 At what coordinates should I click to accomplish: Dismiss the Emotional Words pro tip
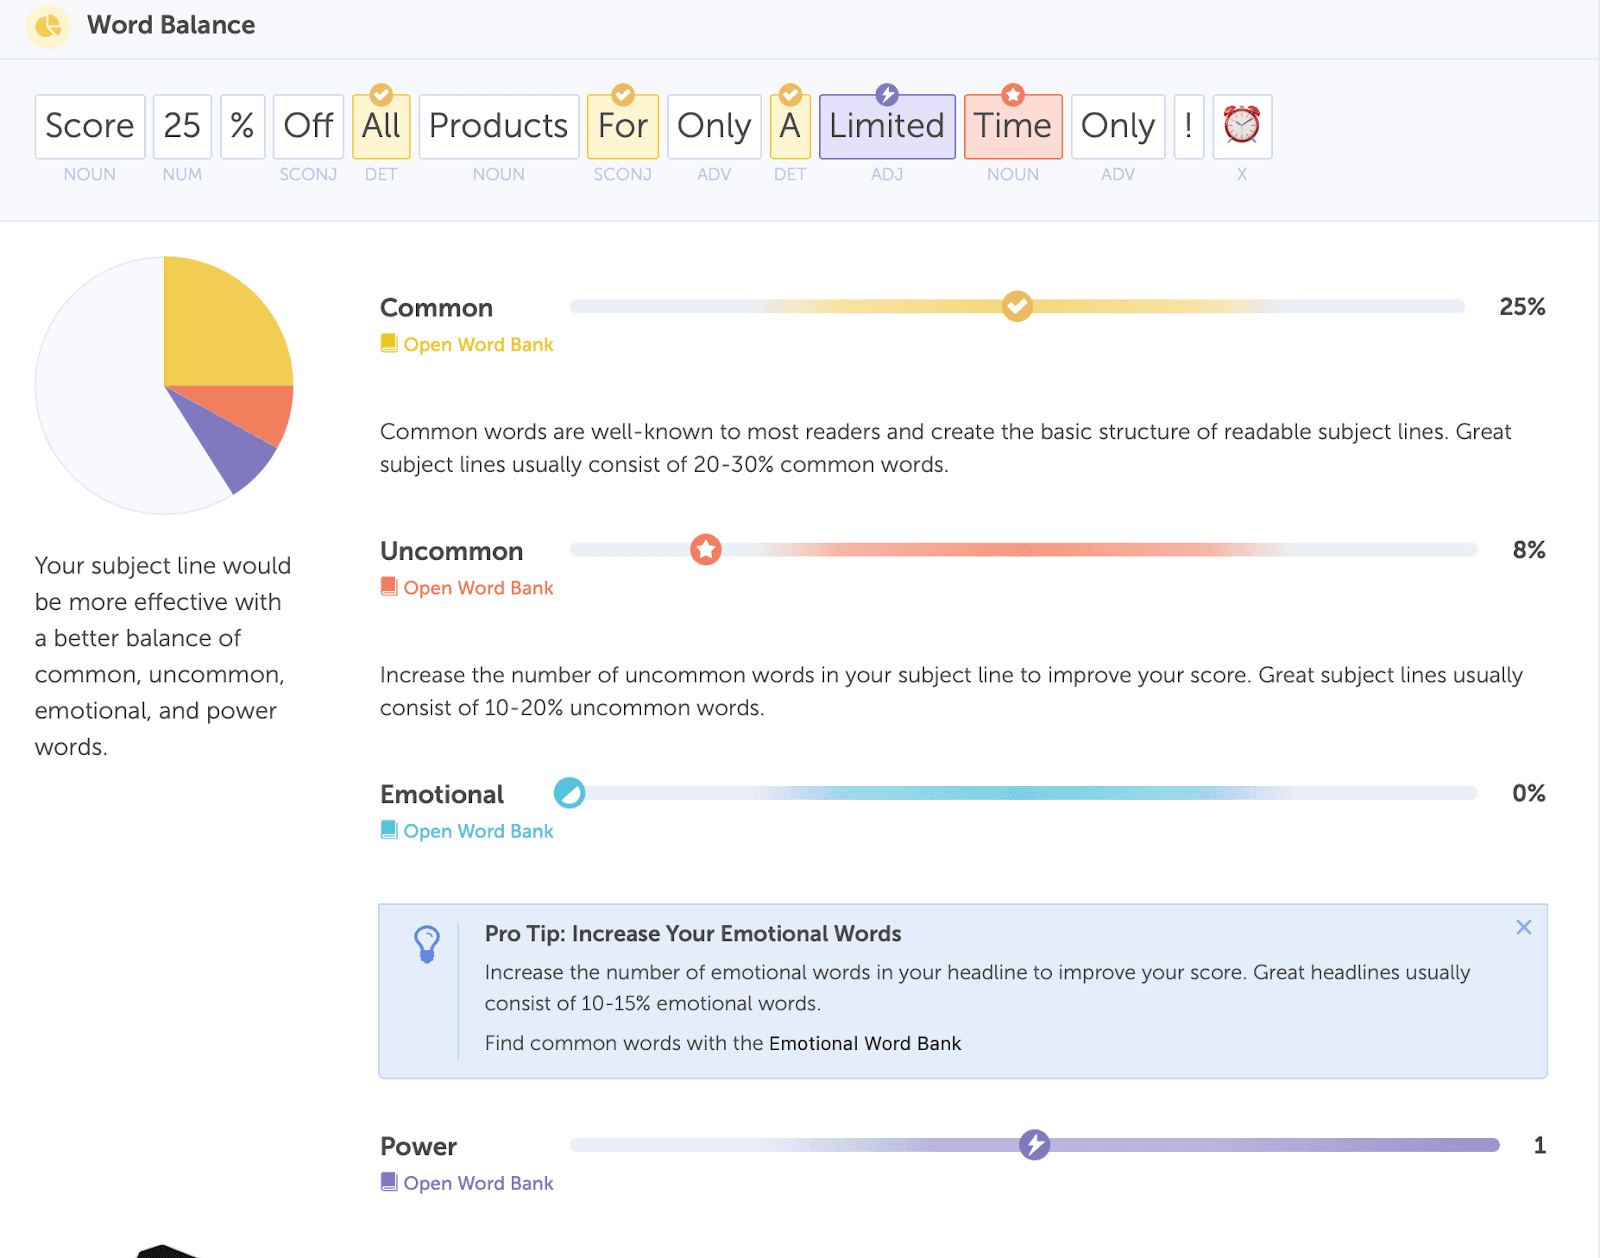(x=1523, y=927)
